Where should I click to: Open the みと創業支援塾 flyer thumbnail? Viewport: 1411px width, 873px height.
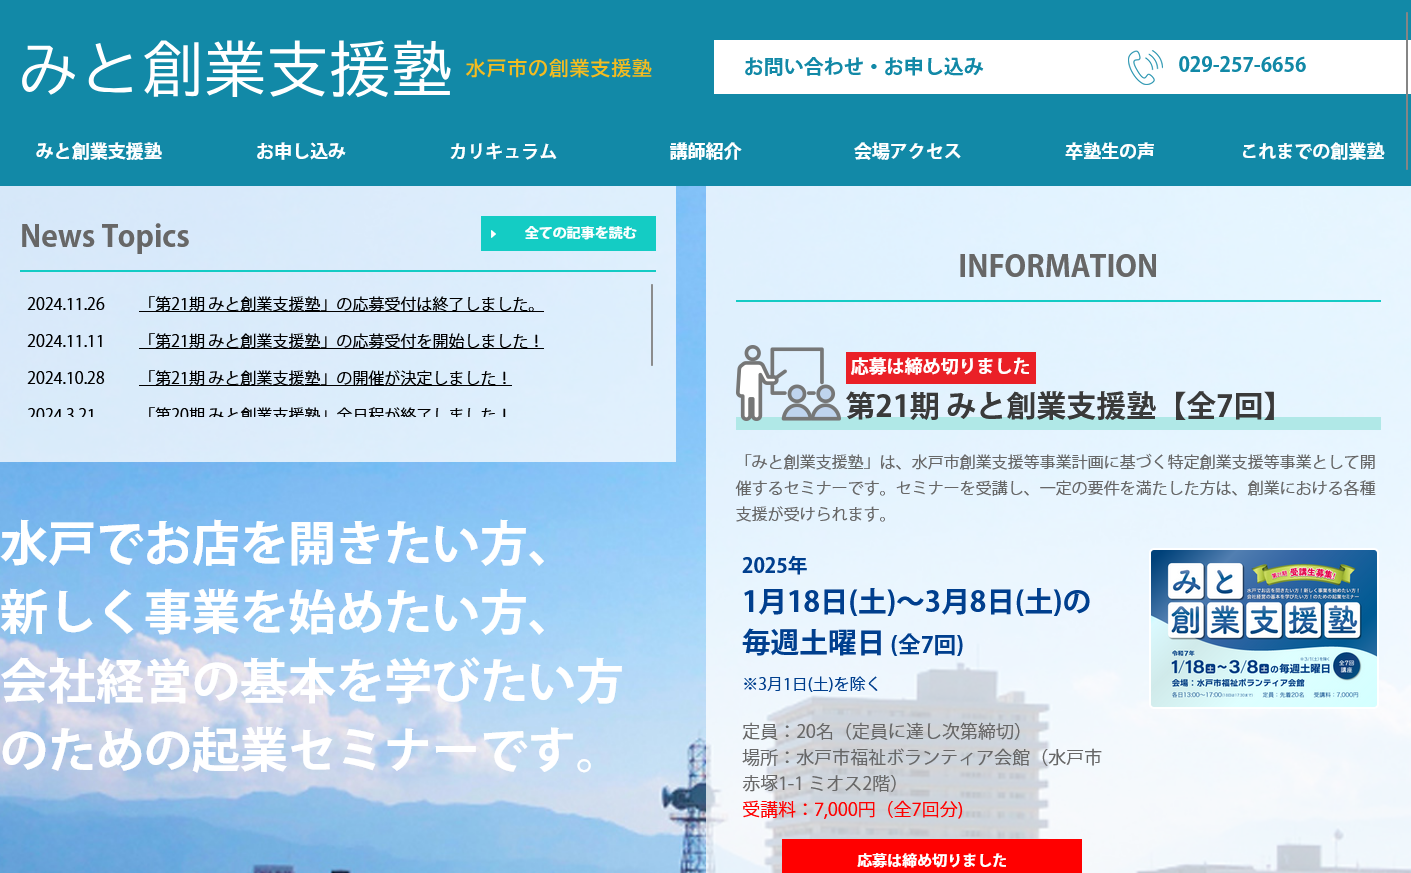point(1263,628)
